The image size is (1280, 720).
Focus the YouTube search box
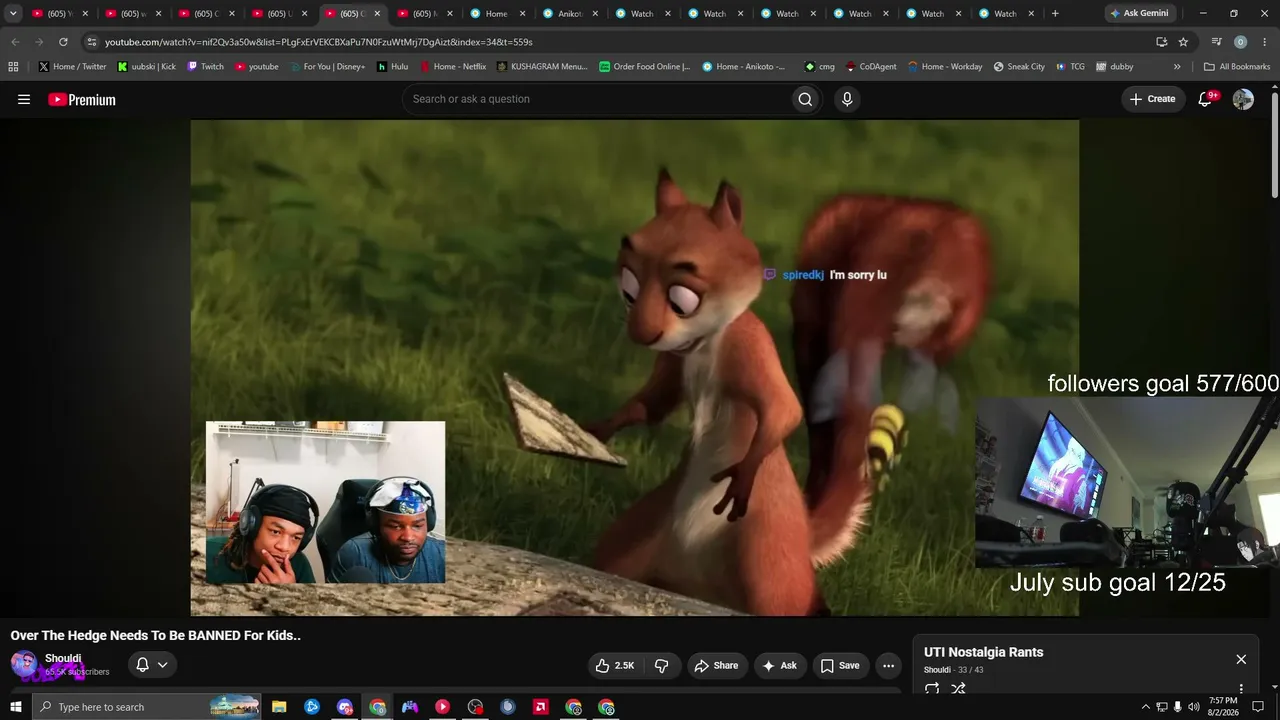coord(596,99)
